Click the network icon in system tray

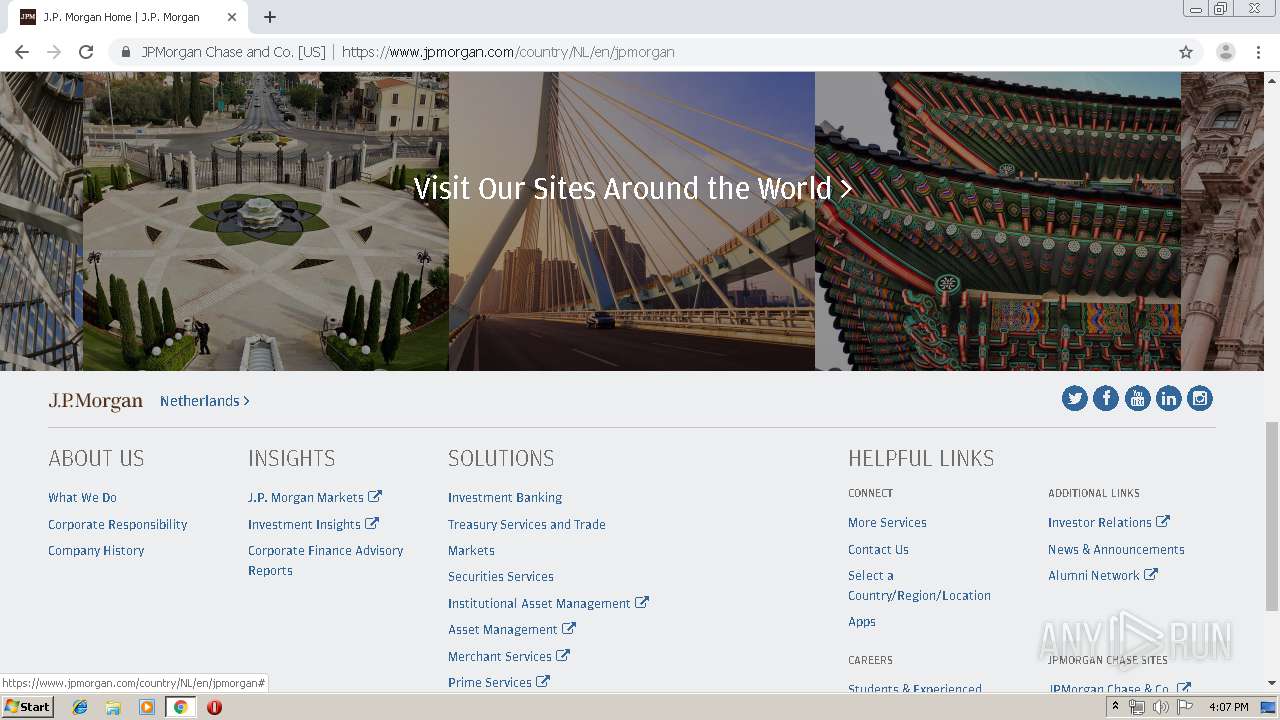pyautogui.click(x=1137, y=707)
